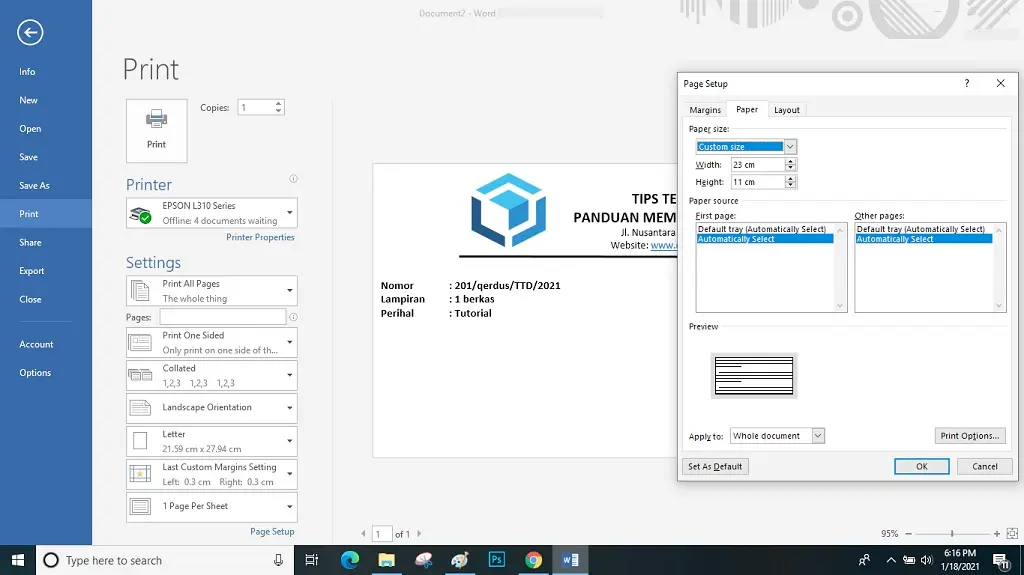This screenshot has width=1024, height=575.
Task: Open Photoshop from the taskbar
Action: [x=496, y=560]
